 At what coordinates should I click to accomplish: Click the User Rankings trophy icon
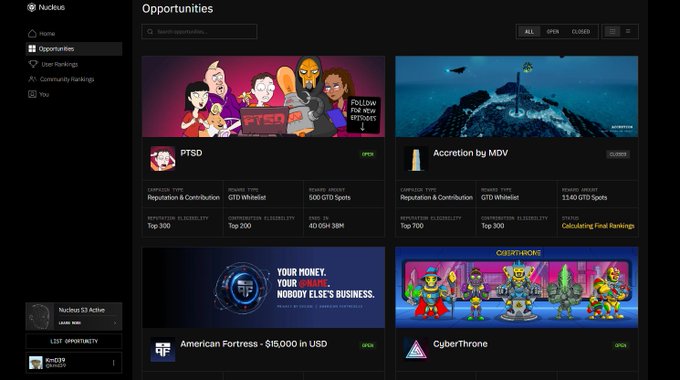tap(33, 64)
